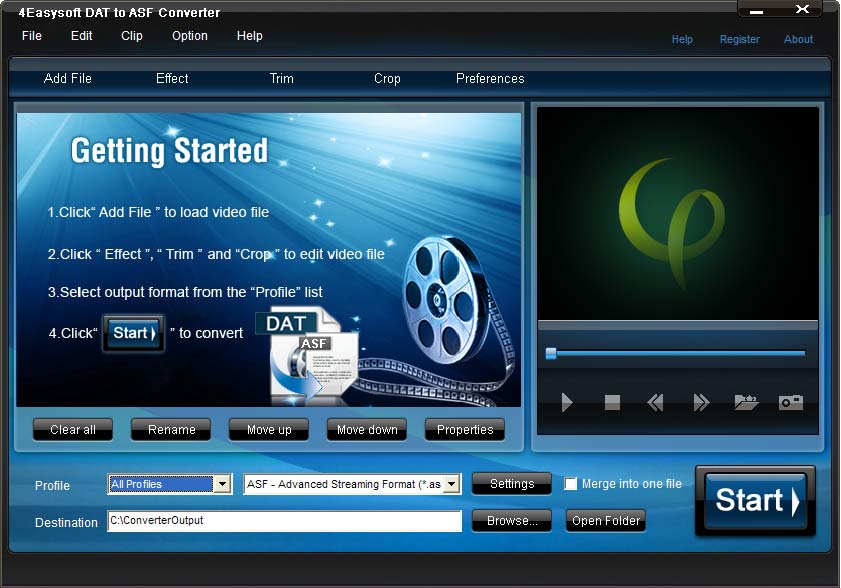This screenshot has height=588, width=841.
Task: Open Preferences from the toolbar
Action: click(490, 78)
